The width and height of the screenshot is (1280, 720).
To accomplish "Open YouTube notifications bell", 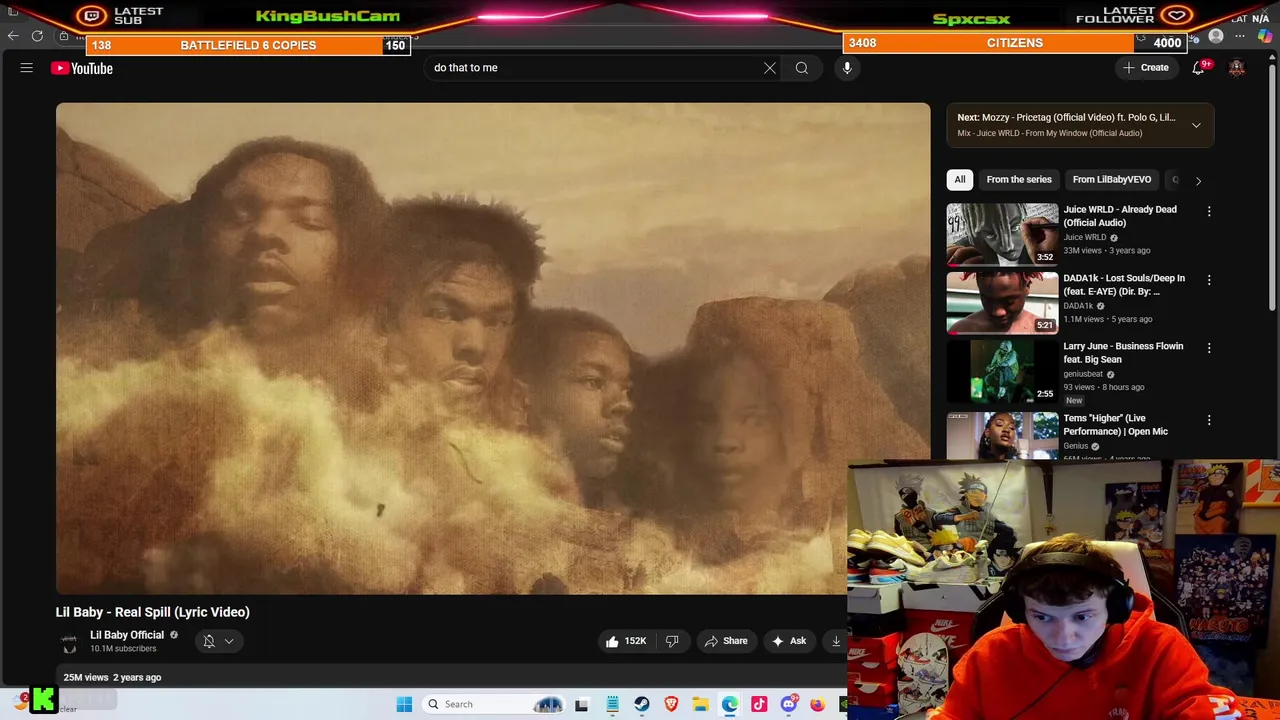I will click(1198, 68).
